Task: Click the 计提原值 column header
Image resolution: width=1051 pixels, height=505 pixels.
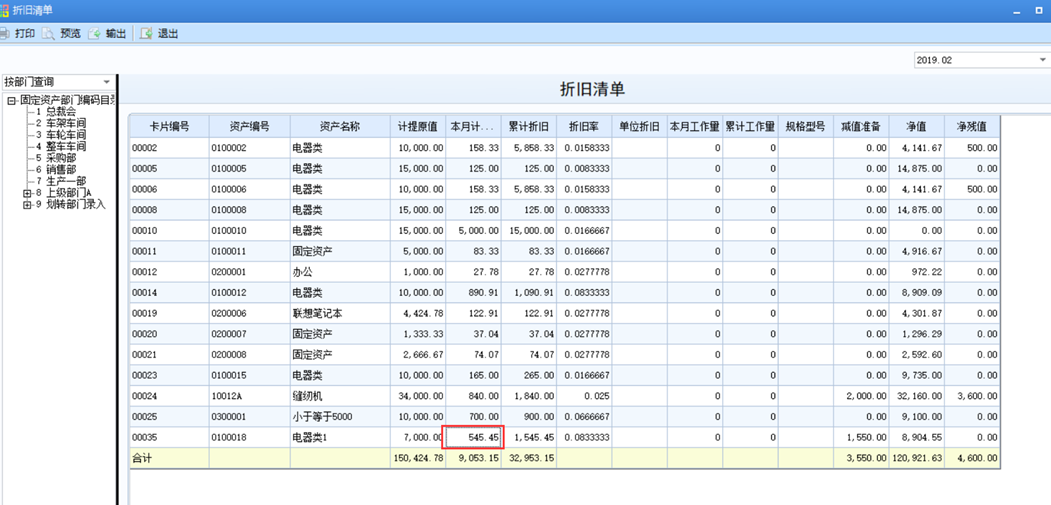Action: [418, 126]
